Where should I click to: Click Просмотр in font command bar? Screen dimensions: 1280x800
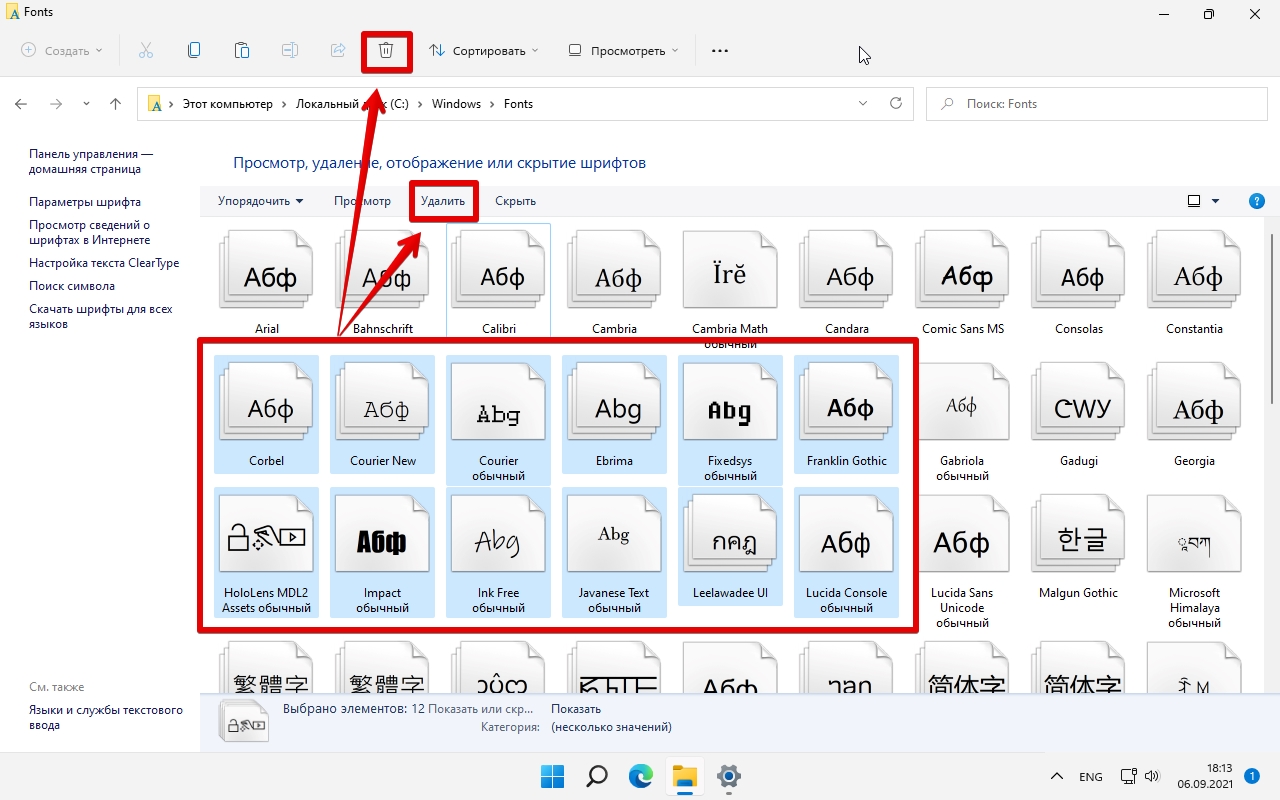pyautogui.click(x=362, y=201)
